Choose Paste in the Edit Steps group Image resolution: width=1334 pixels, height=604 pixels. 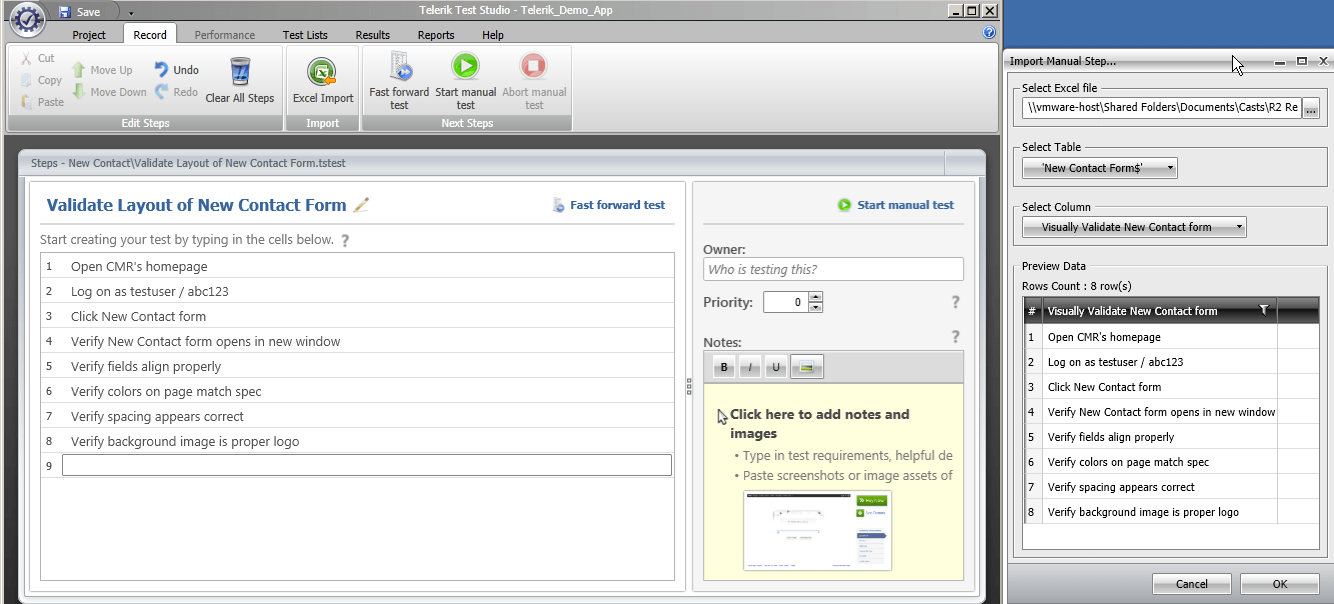pyautogui.click(x=42, y=102)
